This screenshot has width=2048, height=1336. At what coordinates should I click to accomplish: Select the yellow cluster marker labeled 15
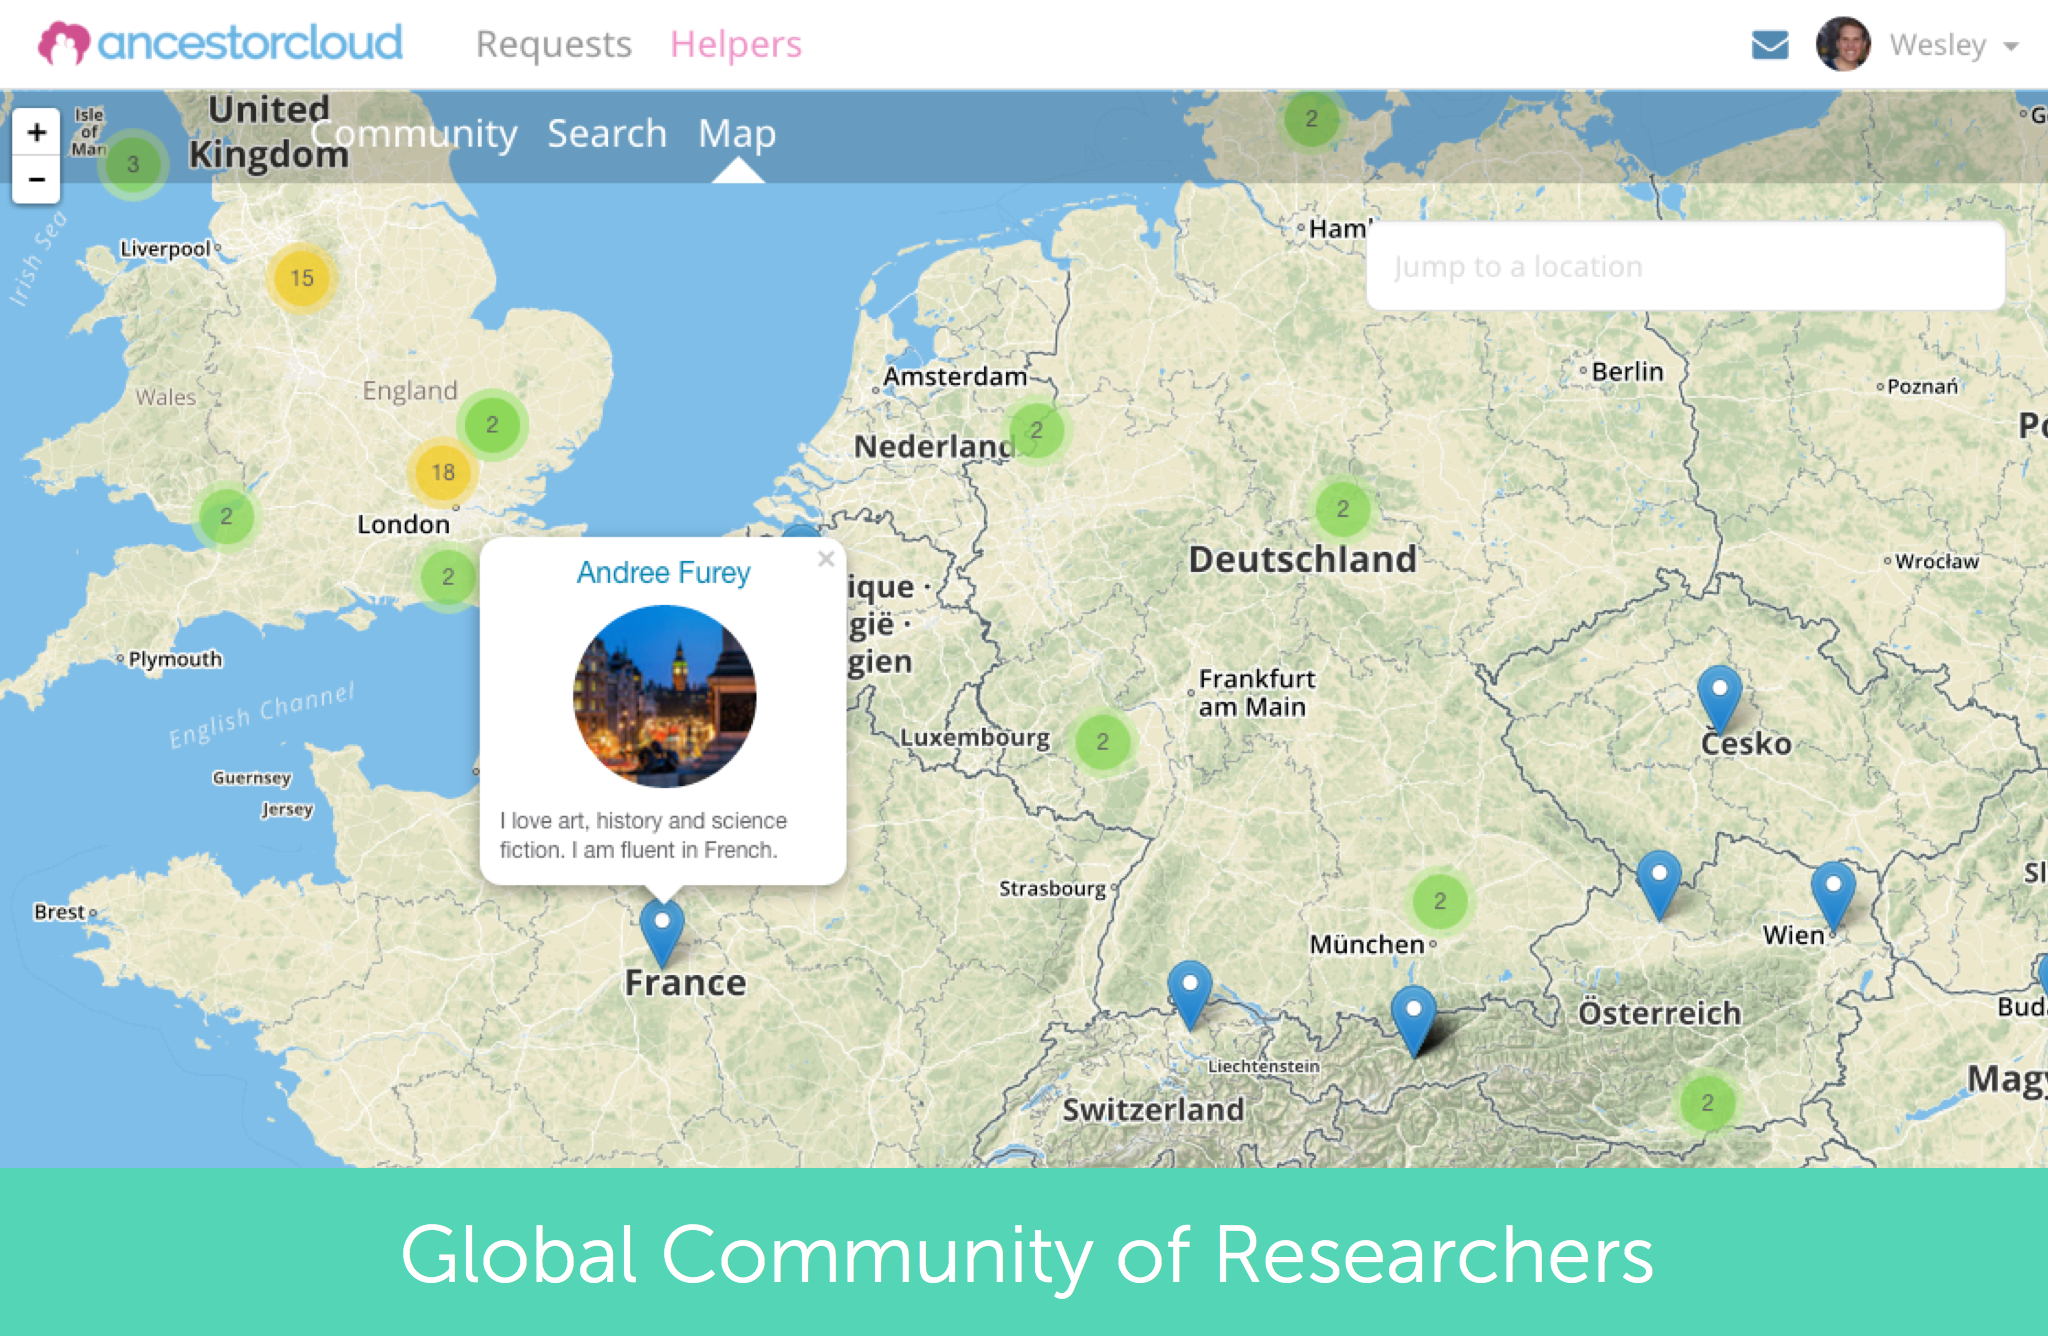coord(301,278)
